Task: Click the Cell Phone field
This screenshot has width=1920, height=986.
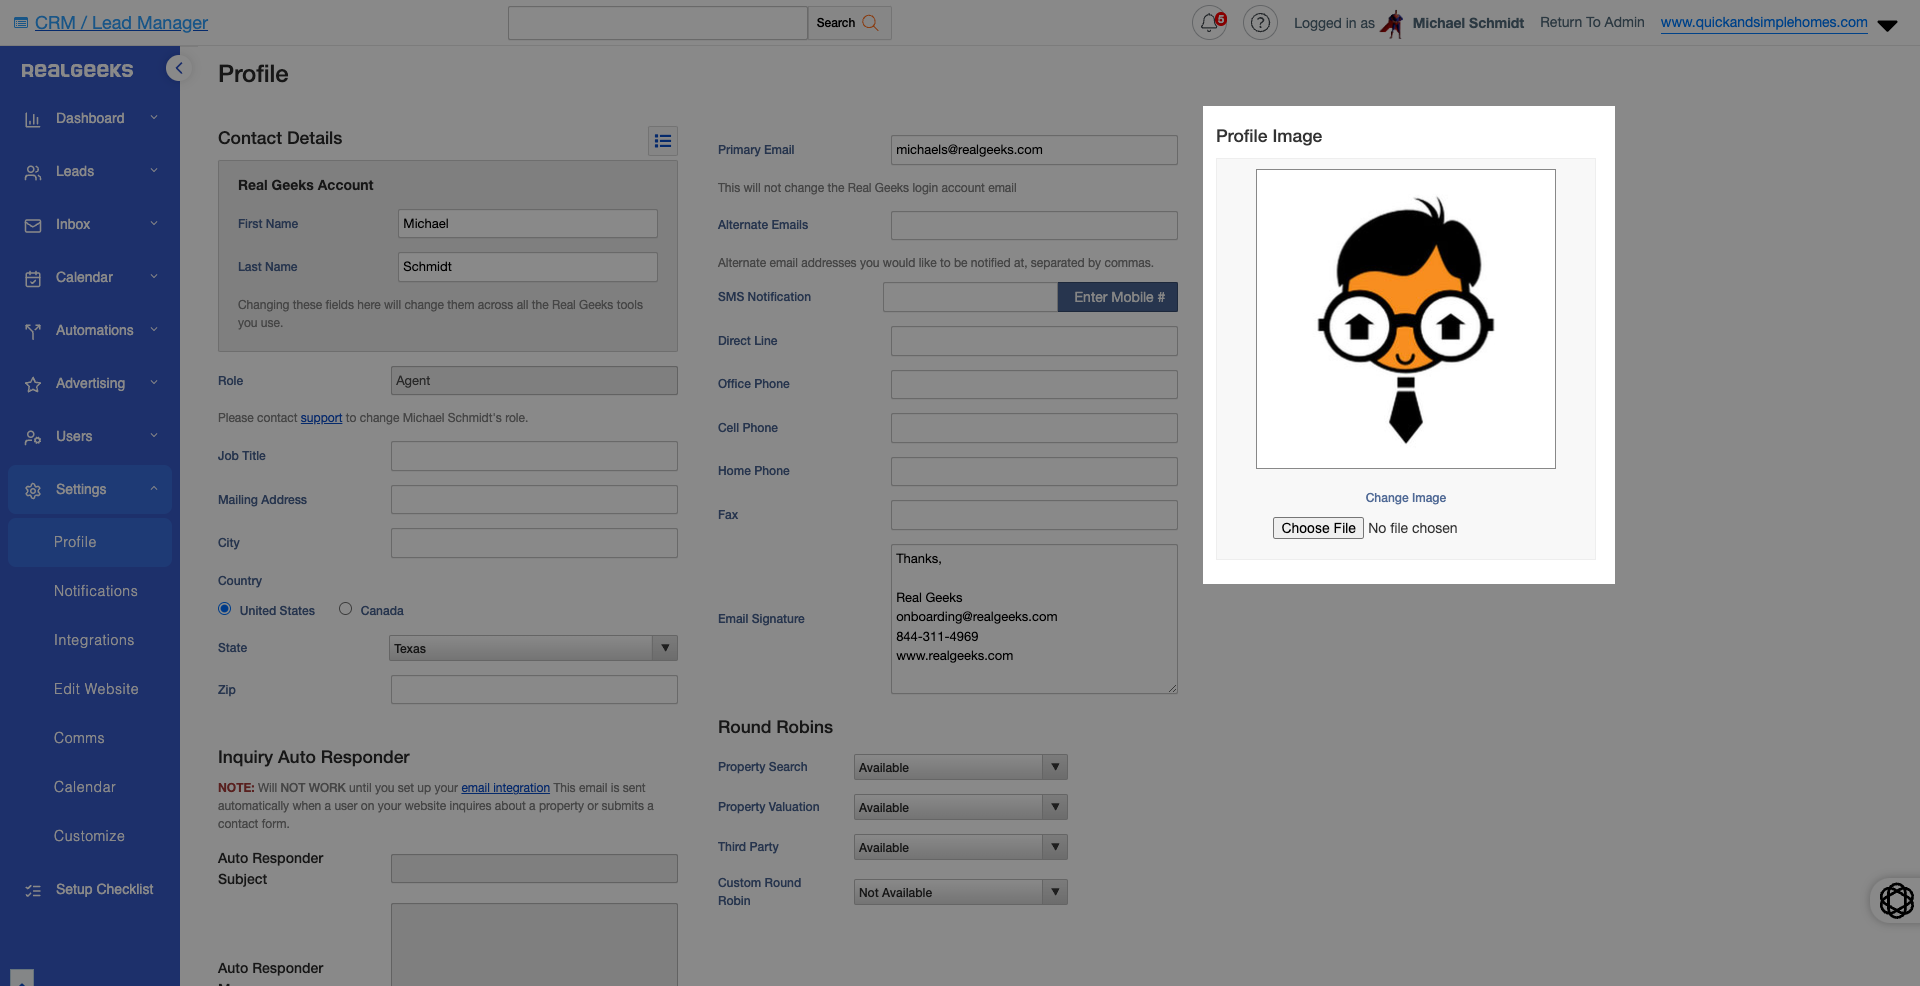Action: (x=1034, y=428)
